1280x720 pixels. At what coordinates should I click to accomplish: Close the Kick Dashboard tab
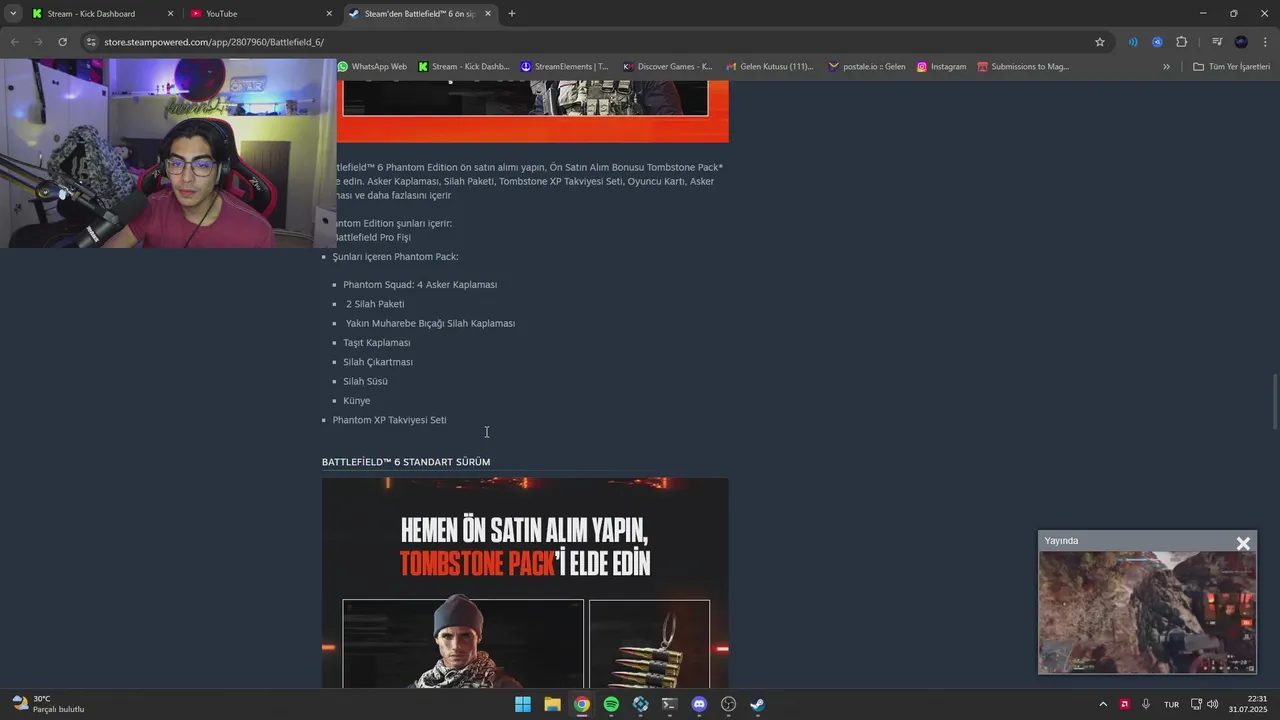[x=170, y=14]
